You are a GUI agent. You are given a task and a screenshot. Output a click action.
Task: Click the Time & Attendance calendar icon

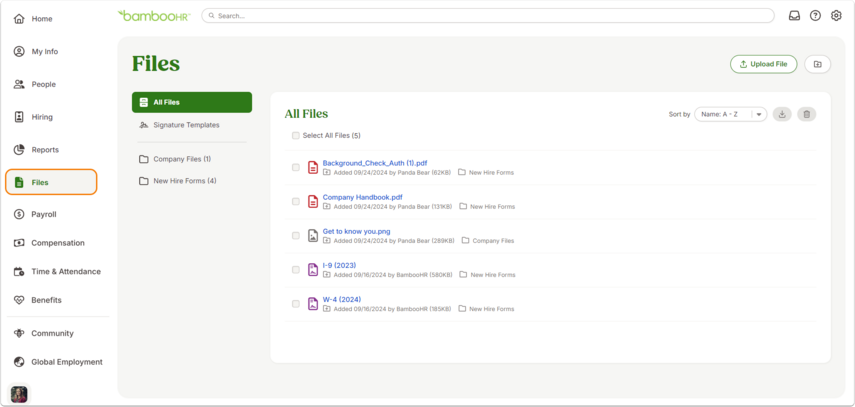19,271
